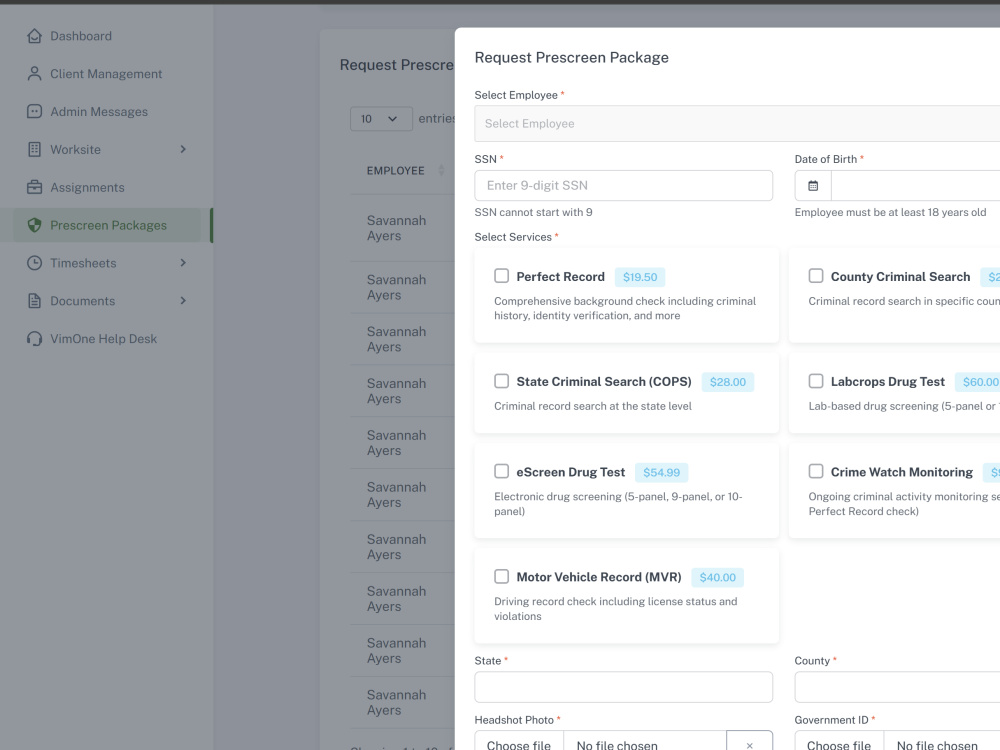Viewport: 1000px width, 750px height.
Task: Expand the Timesheets submenu chevron
Action: [x=183, y=263]
